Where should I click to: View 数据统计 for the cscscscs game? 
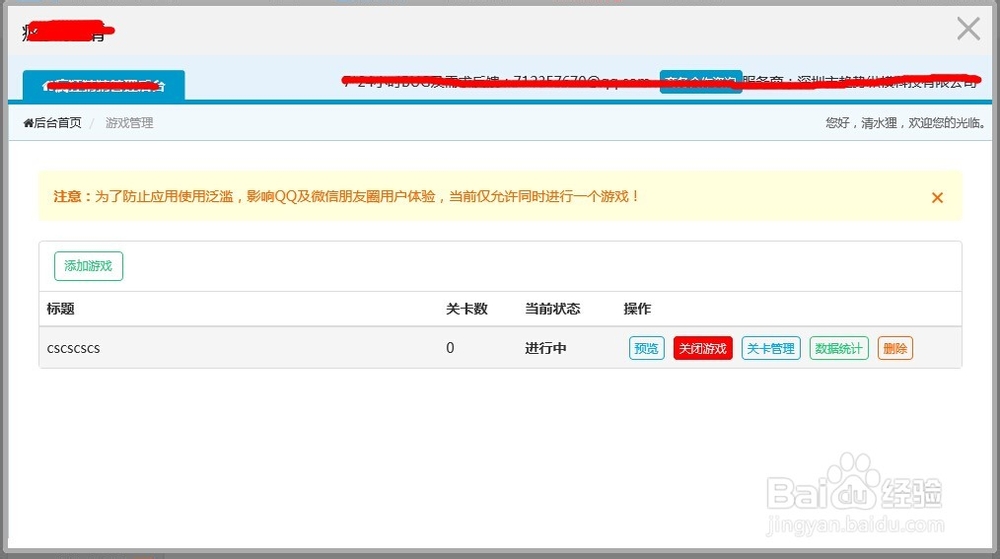(839, 348)
